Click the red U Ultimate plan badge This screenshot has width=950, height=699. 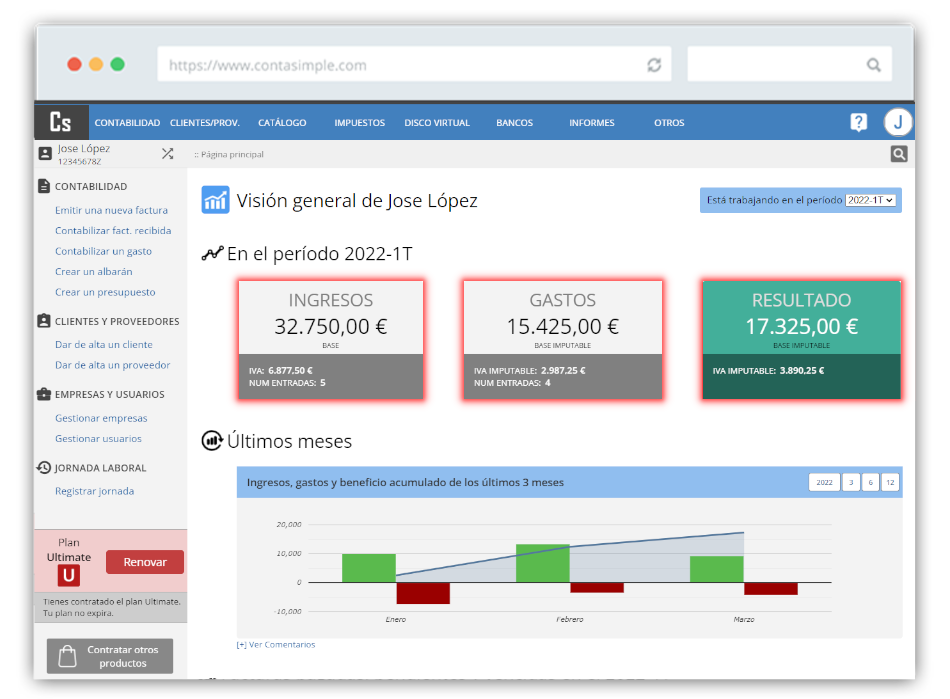[x=68, y=575]
